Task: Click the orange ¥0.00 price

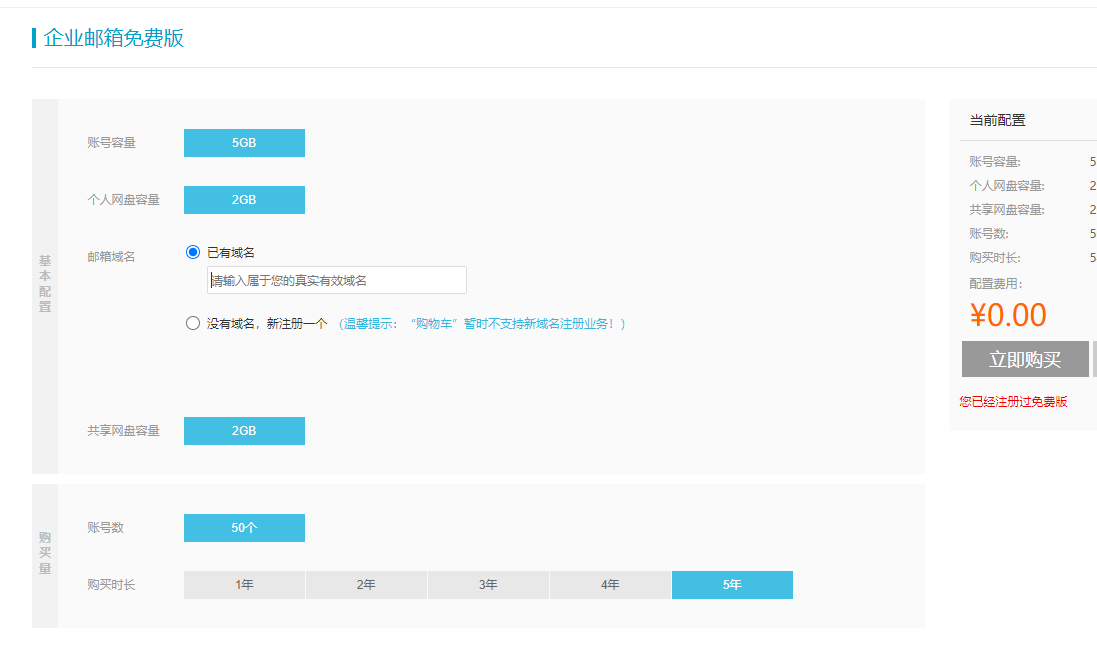Action: [1008, 315]
